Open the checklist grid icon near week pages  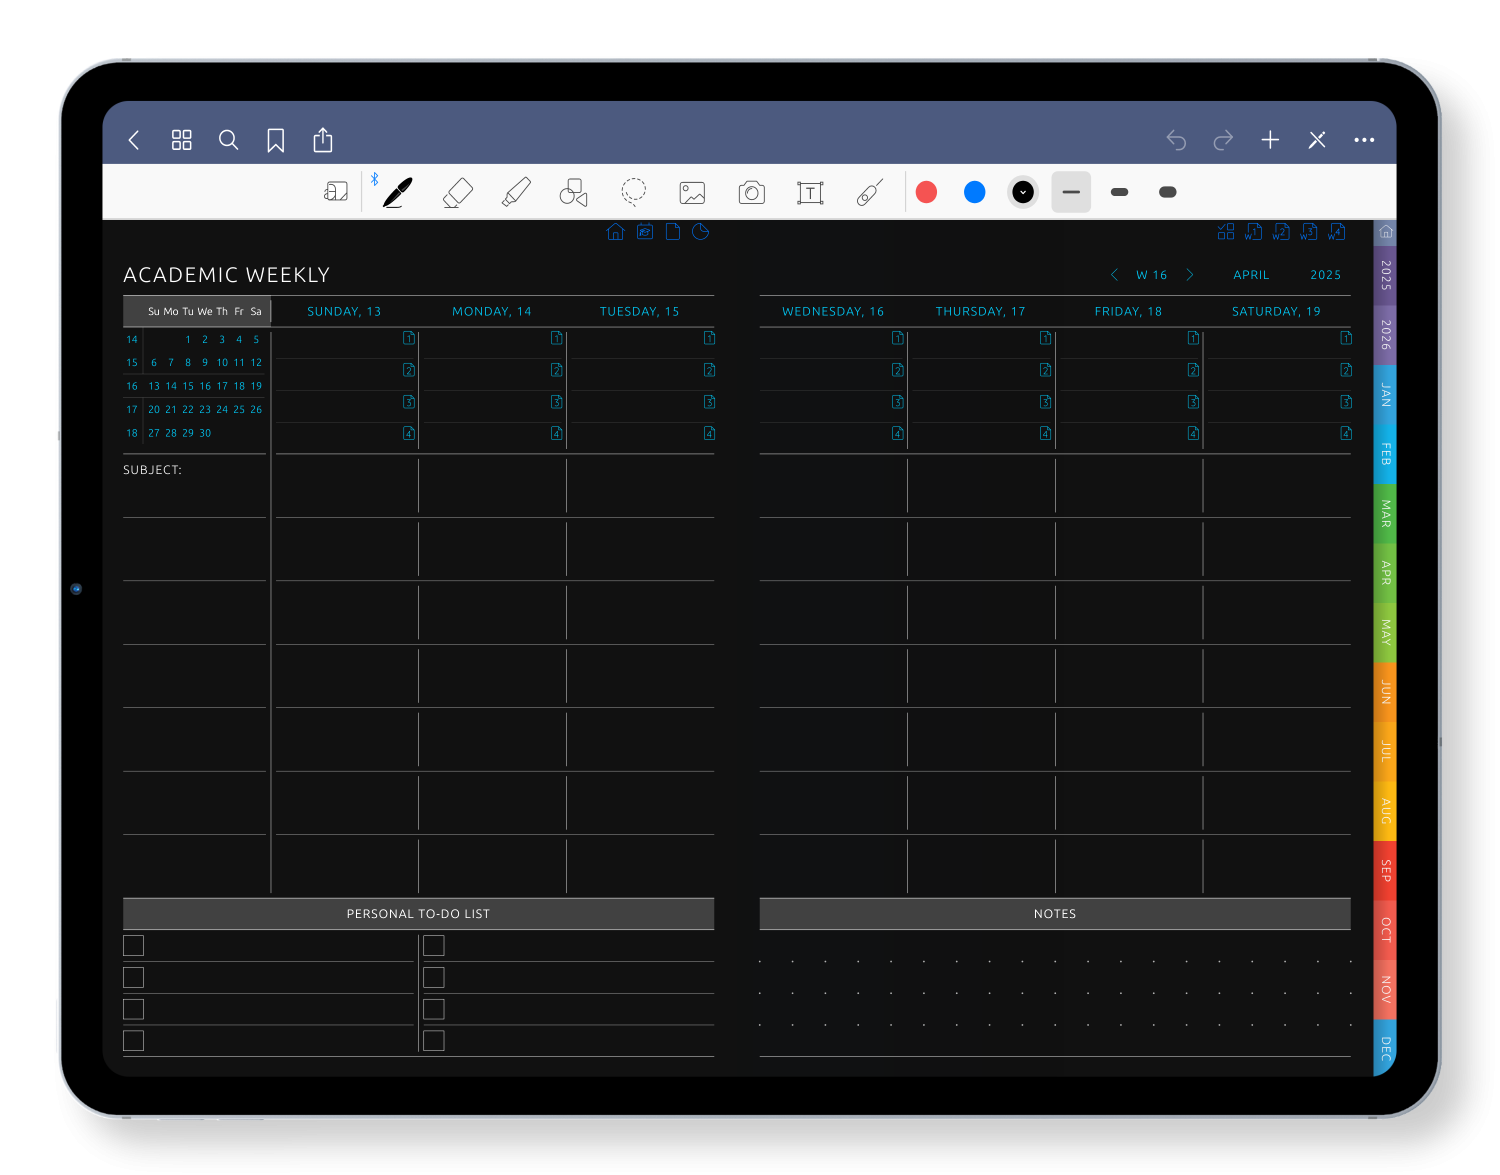pos(1226,232)
